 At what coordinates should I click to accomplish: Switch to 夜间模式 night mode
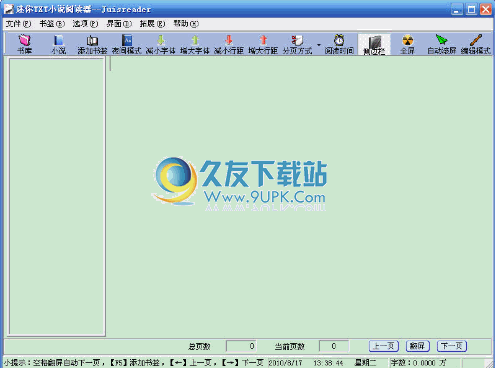(x=127, y=44)
